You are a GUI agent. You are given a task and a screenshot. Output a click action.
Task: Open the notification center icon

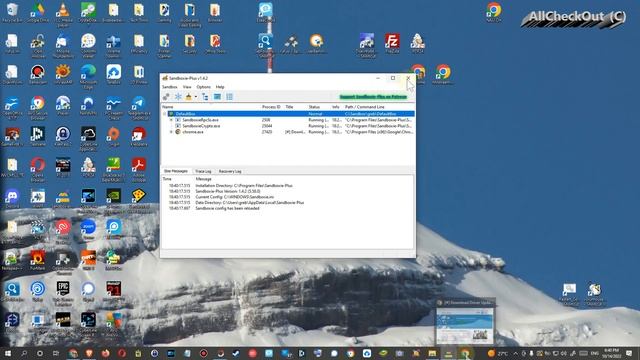coord(629,353)
